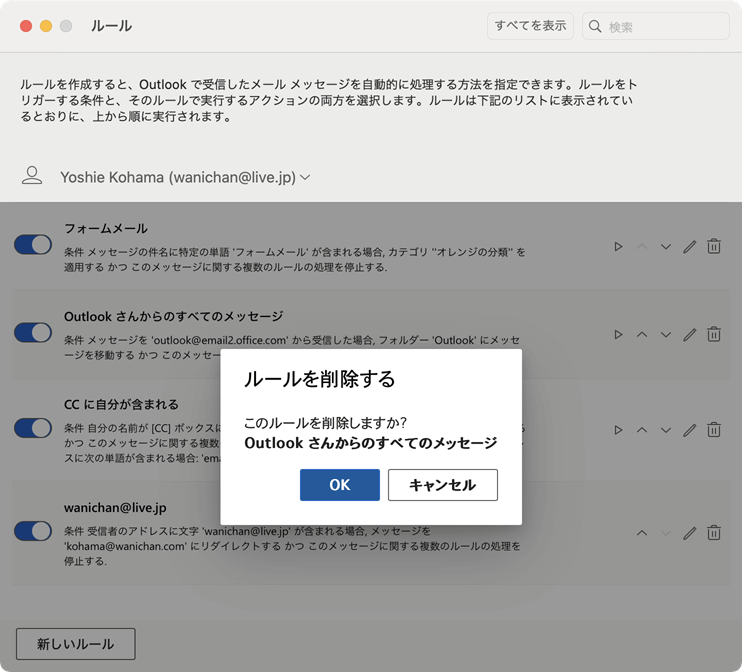
Task: Click the account person icon
Action: click(x=32, y=176)
